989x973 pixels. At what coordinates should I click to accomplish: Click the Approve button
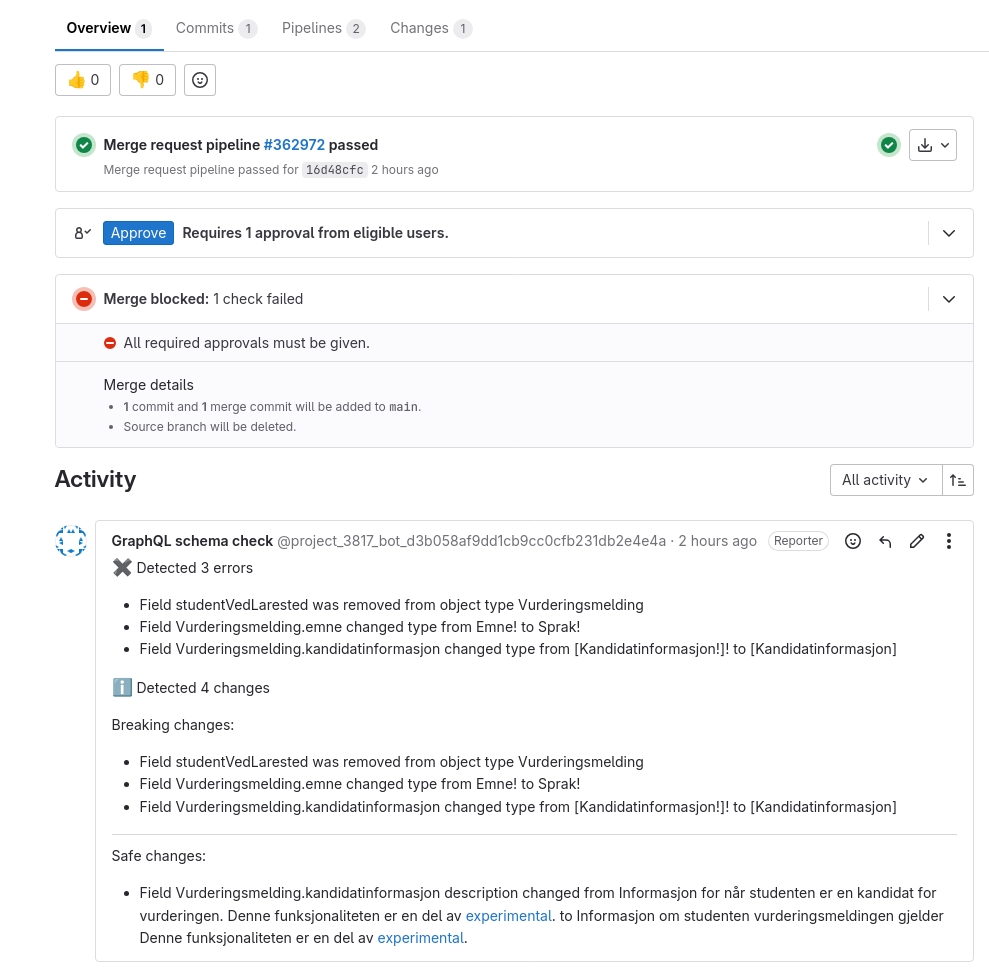[138, 233]
